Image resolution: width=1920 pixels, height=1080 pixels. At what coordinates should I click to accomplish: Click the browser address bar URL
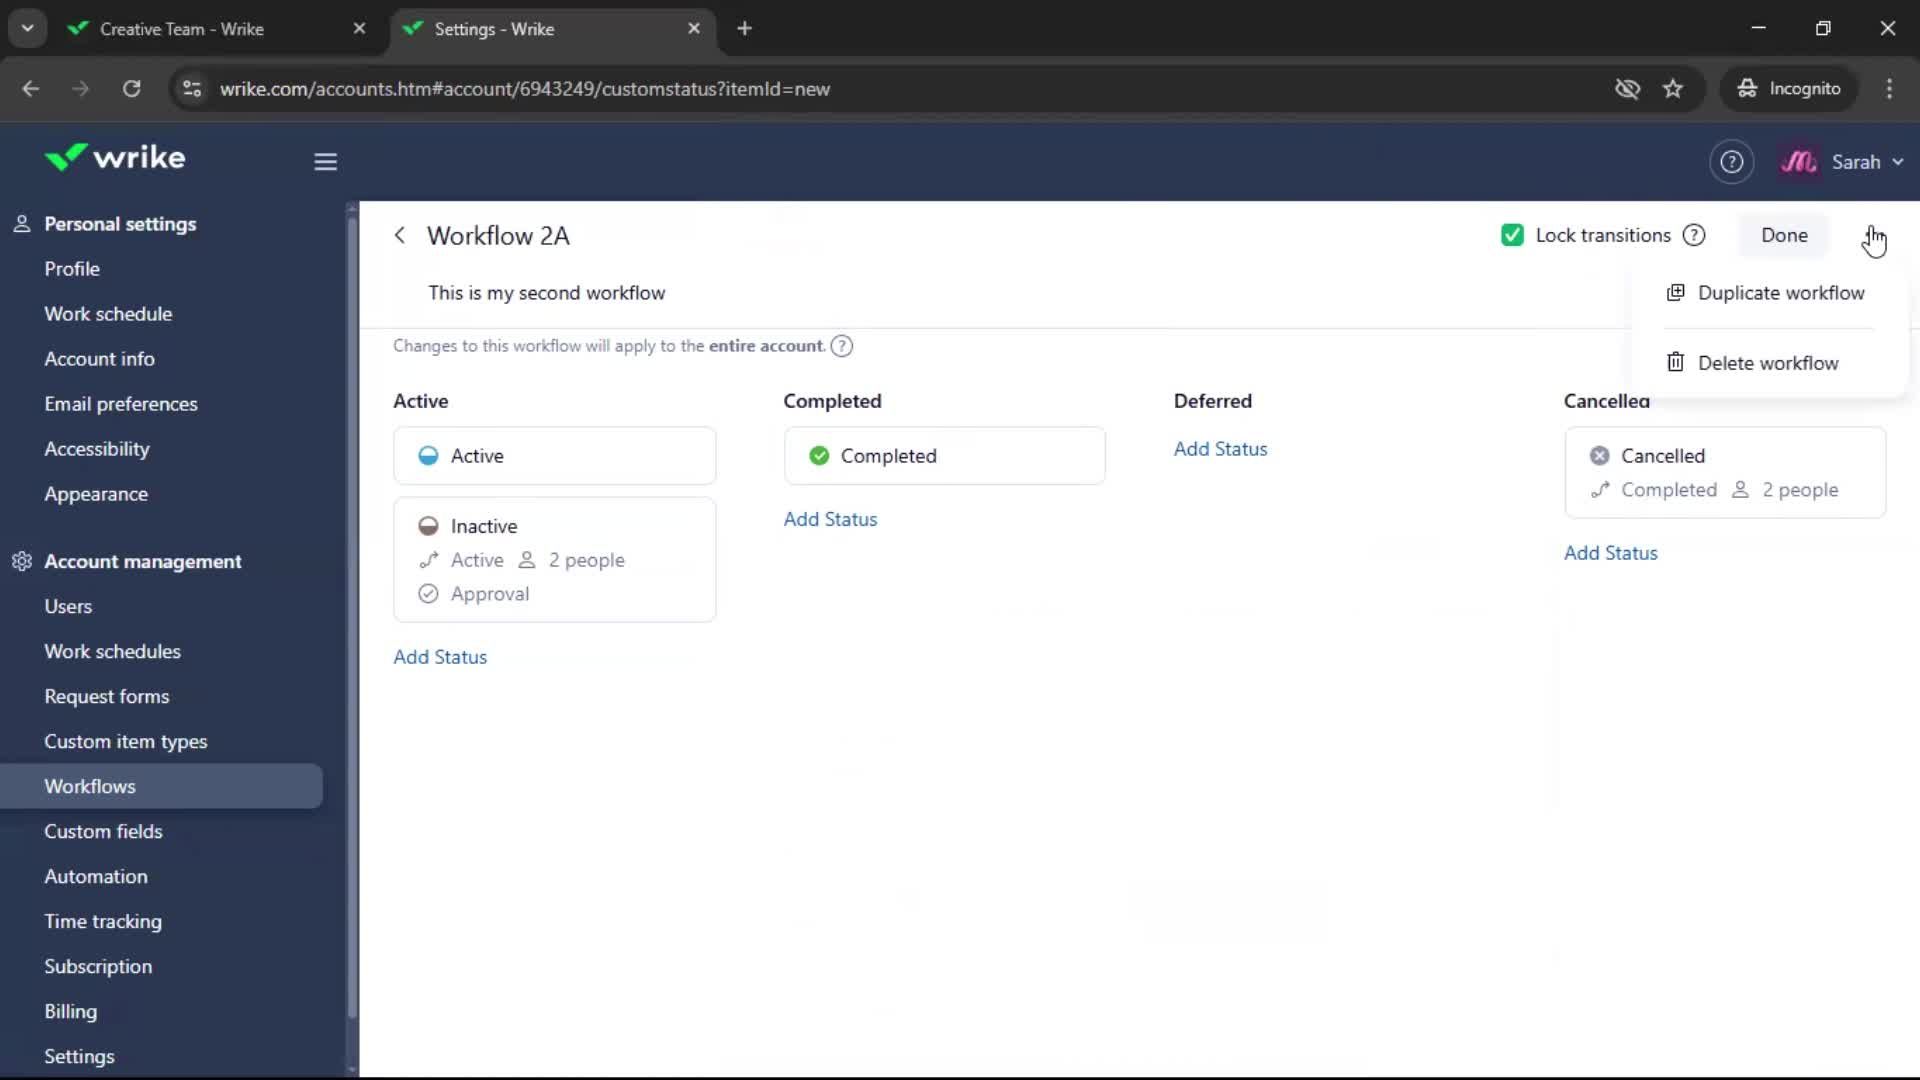click(x=525, y=89)
